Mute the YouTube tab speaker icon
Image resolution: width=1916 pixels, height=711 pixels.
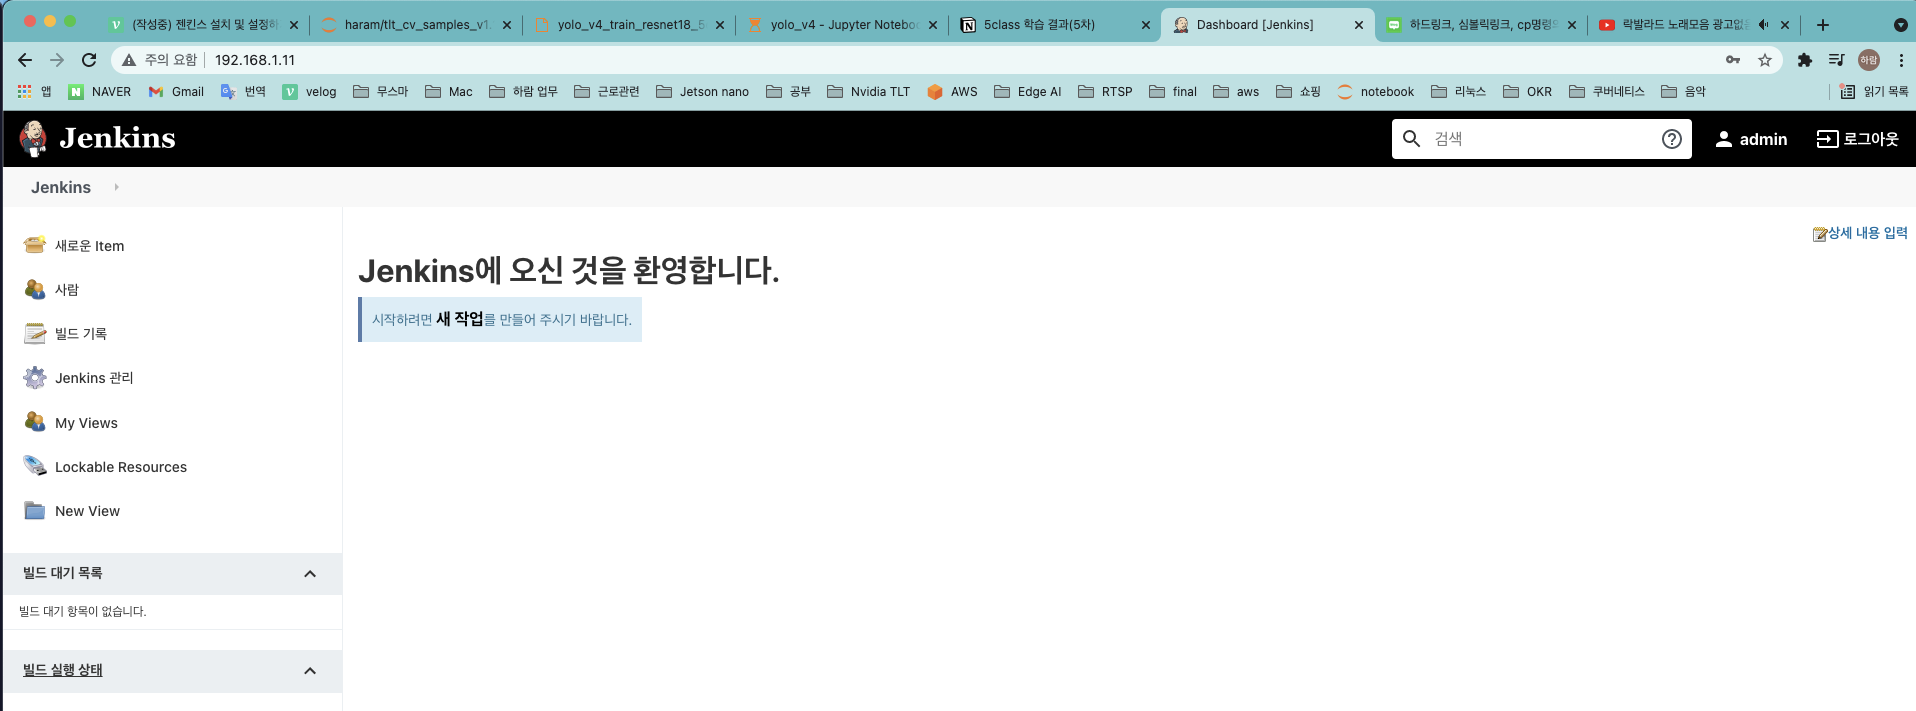(1763, 25)
